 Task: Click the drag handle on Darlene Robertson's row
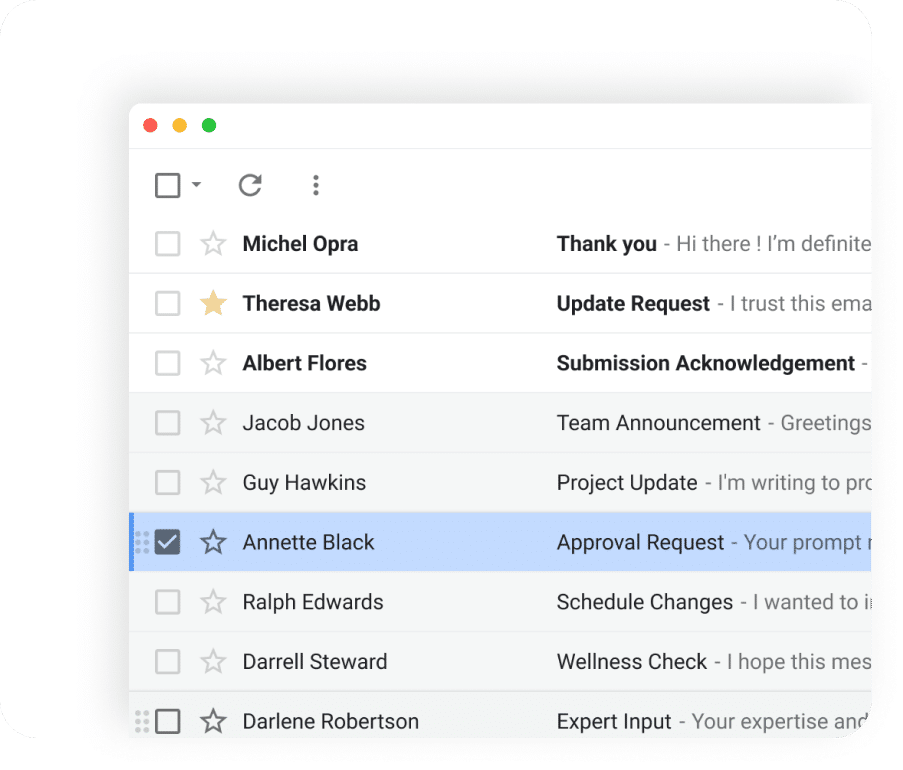point(141,721)
